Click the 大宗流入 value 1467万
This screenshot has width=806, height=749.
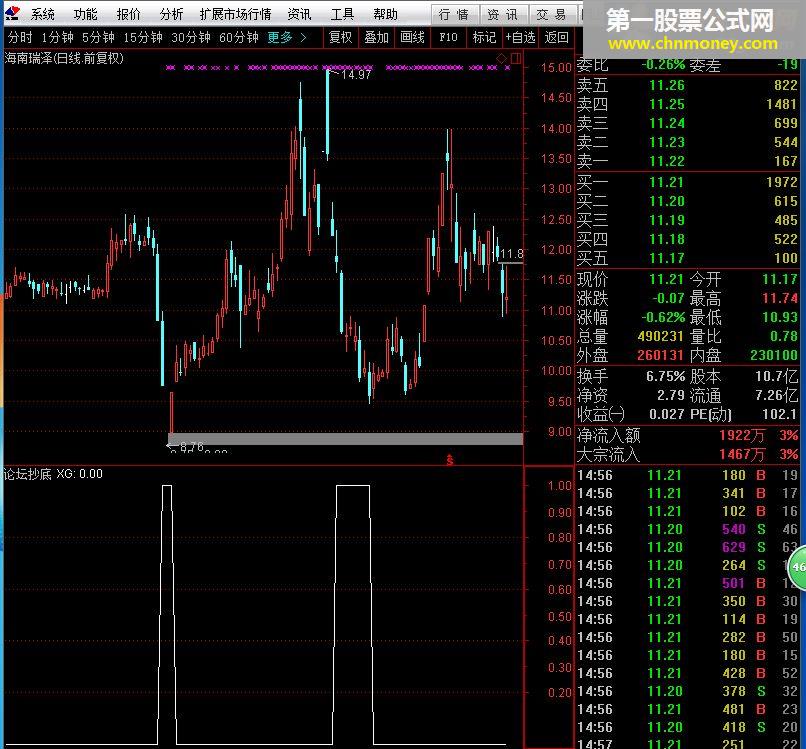click(x=742, y=454)
